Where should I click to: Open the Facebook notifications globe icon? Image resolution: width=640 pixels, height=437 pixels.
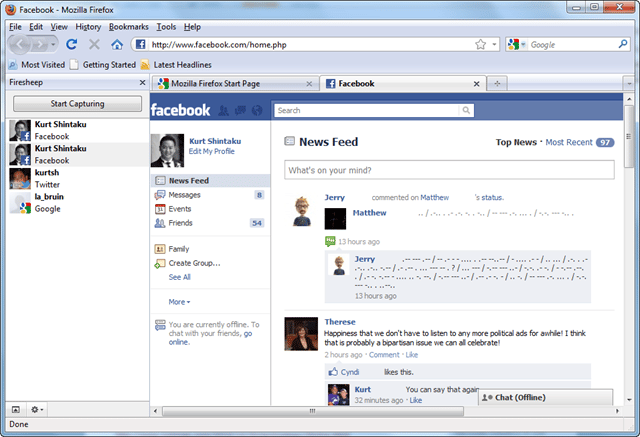(x=257, y=110)
